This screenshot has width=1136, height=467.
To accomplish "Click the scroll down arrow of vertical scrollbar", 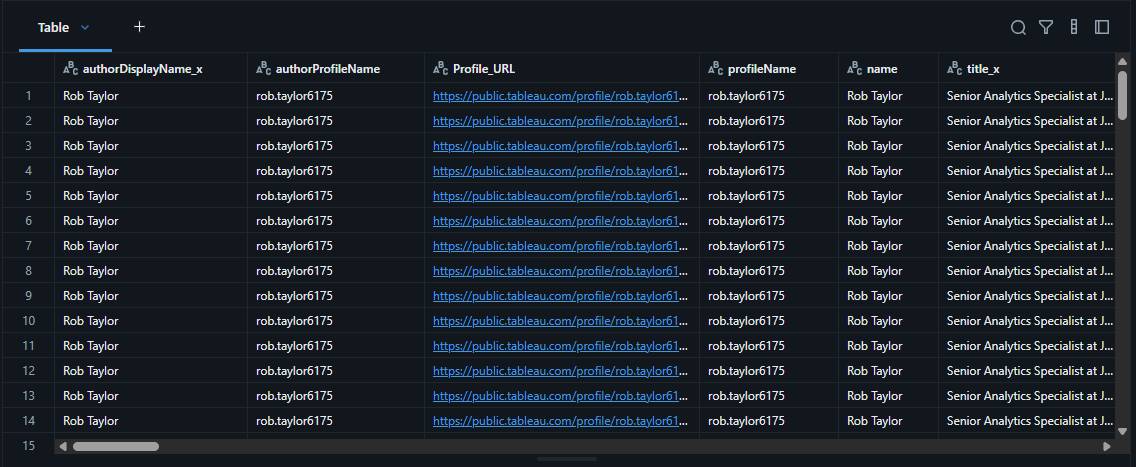I will pos(1122,431).
